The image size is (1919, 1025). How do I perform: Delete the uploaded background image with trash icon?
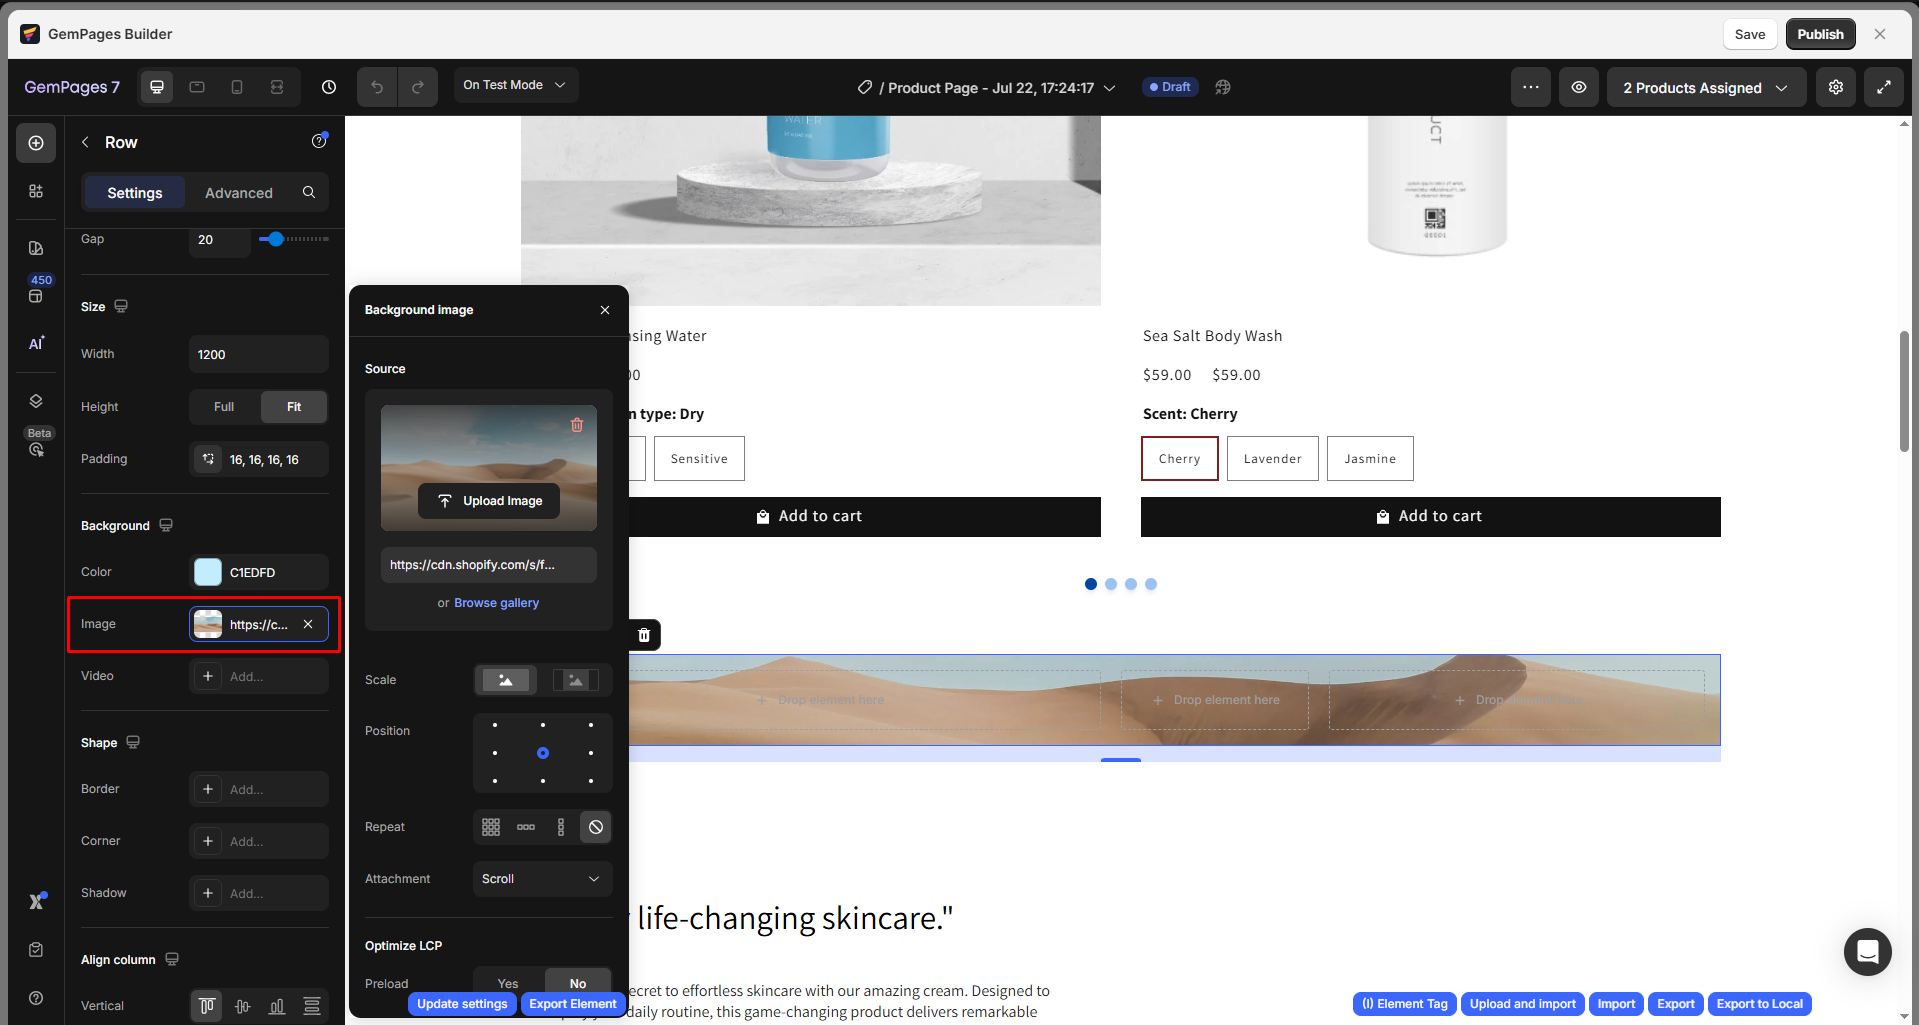pyautogui.click(x=577, y=425)
